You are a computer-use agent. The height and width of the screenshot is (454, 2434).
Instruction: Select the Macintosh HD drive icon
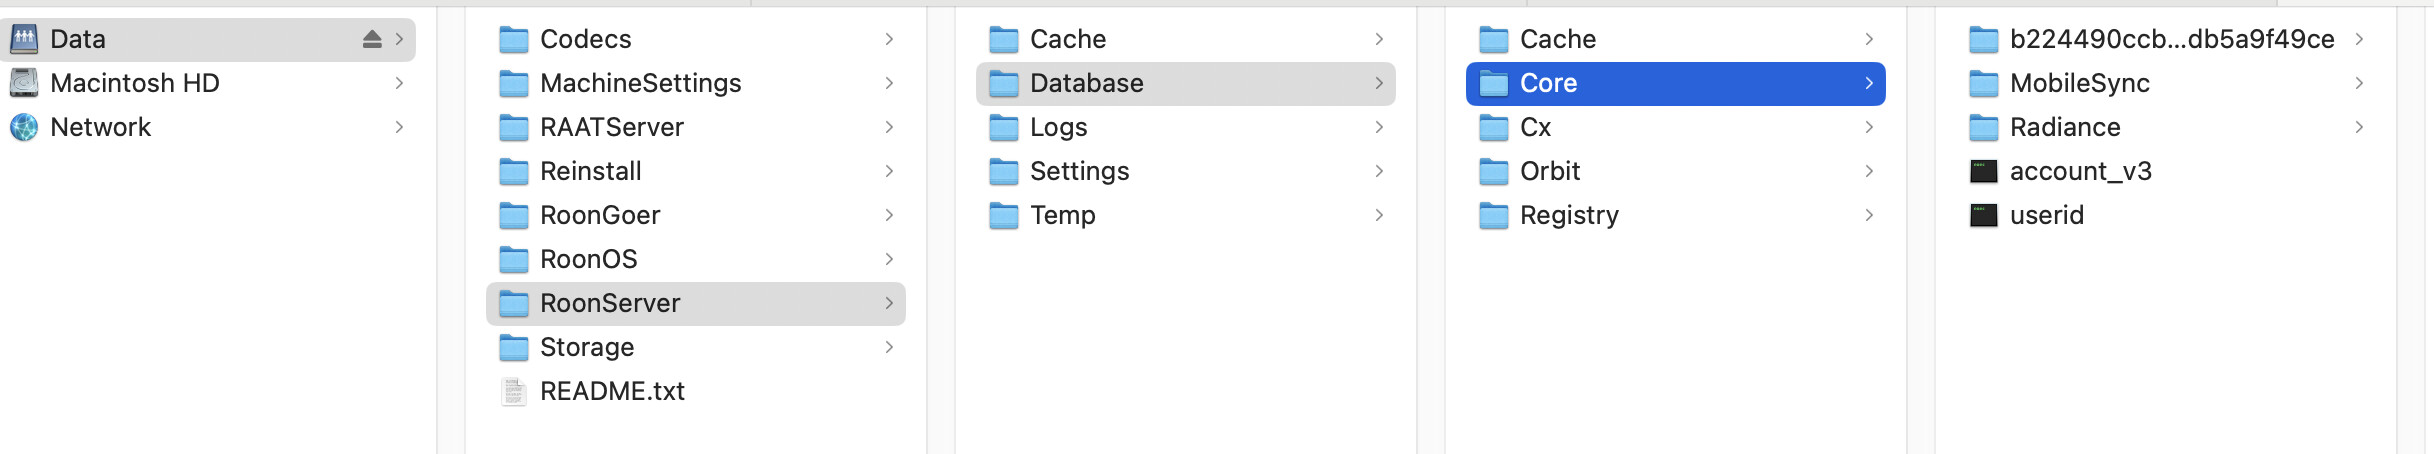click(x=24, y=83)
